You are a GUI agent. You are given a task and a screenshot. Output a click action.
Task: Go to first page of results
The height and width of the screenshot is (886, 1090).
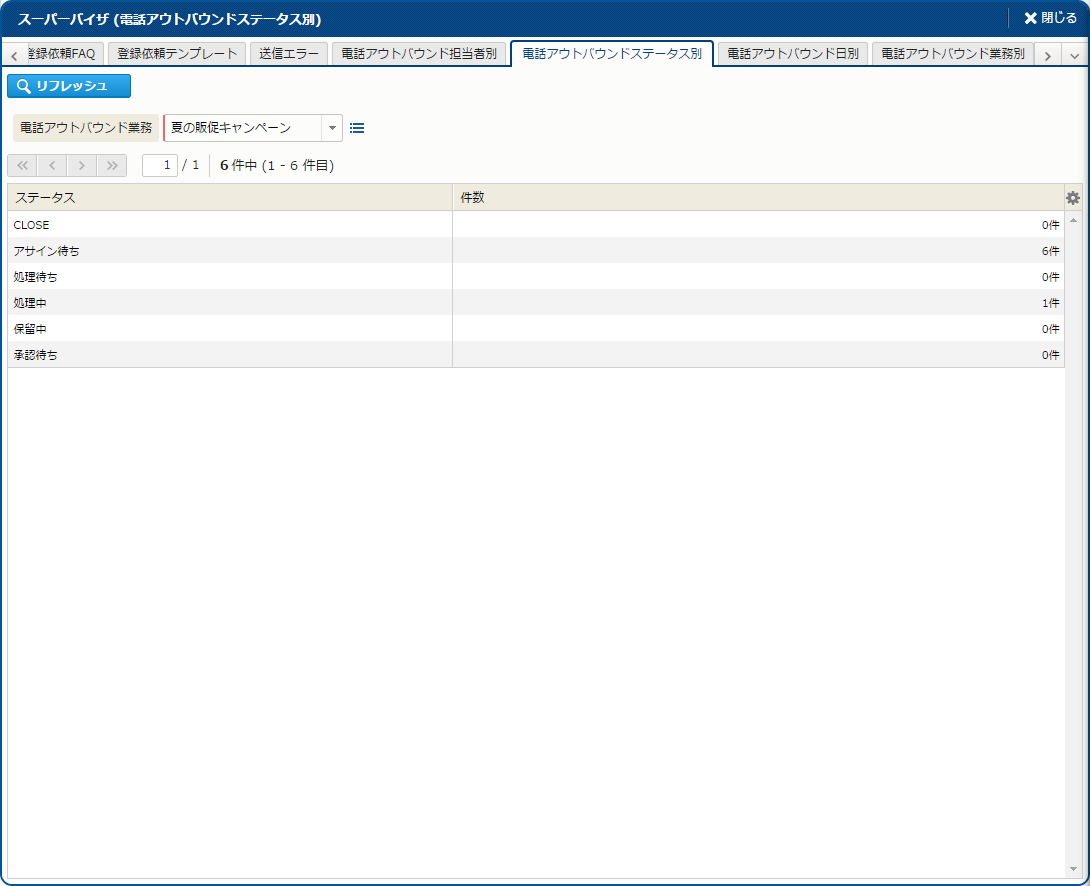click(22, 165)
